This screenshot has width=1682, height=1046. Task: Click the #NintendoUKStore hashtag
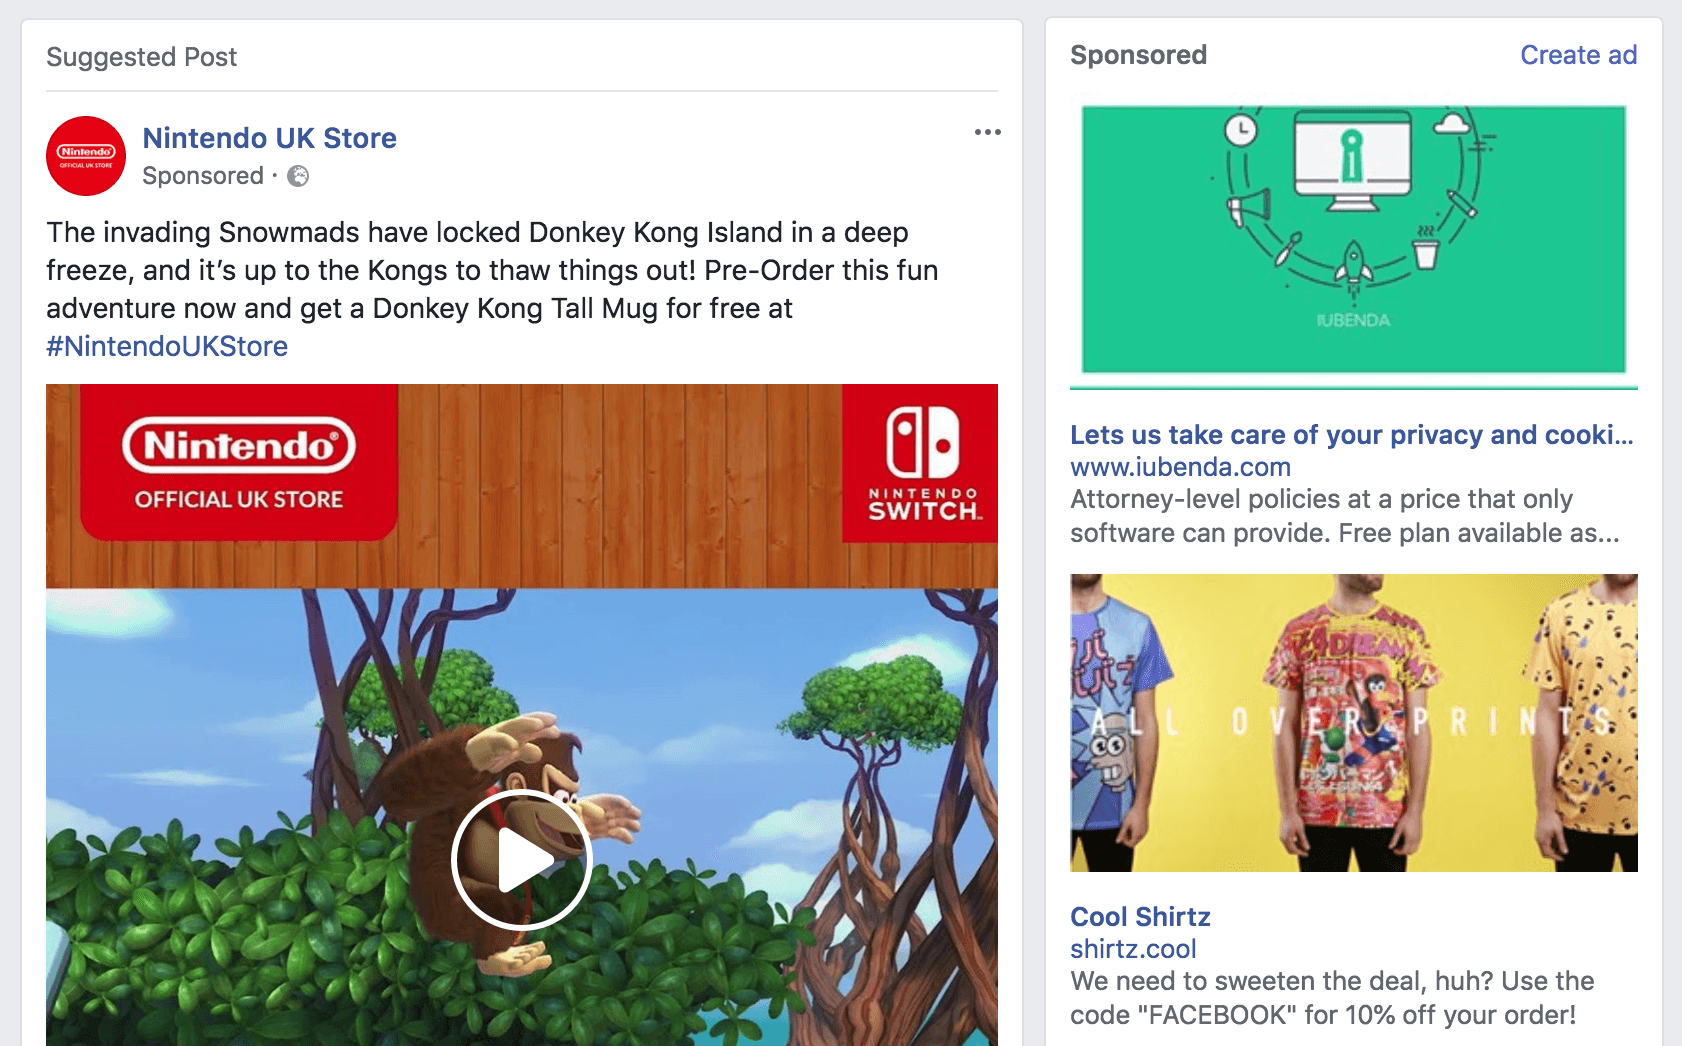tap(167, 346)
